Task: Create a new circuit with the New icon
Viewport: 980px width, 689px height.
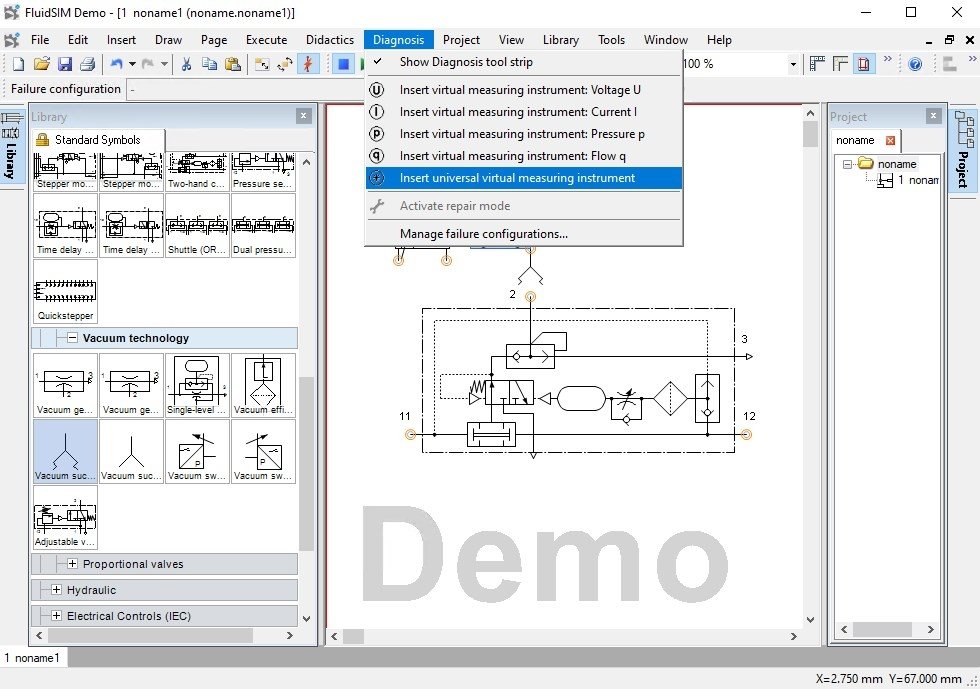Action: [x=19, y=64]
